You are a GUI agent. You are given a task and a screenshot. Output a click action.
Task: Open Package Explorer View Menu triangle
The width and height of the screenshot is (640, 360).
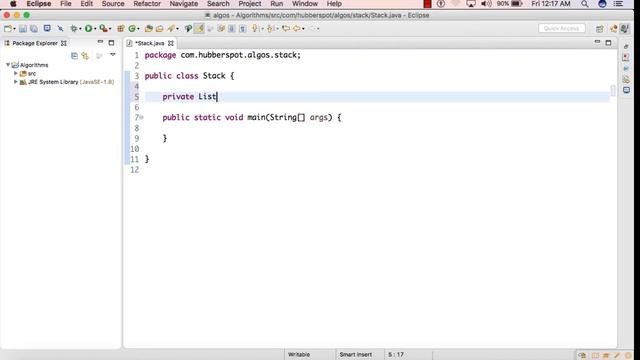click(x=113, y=55)
